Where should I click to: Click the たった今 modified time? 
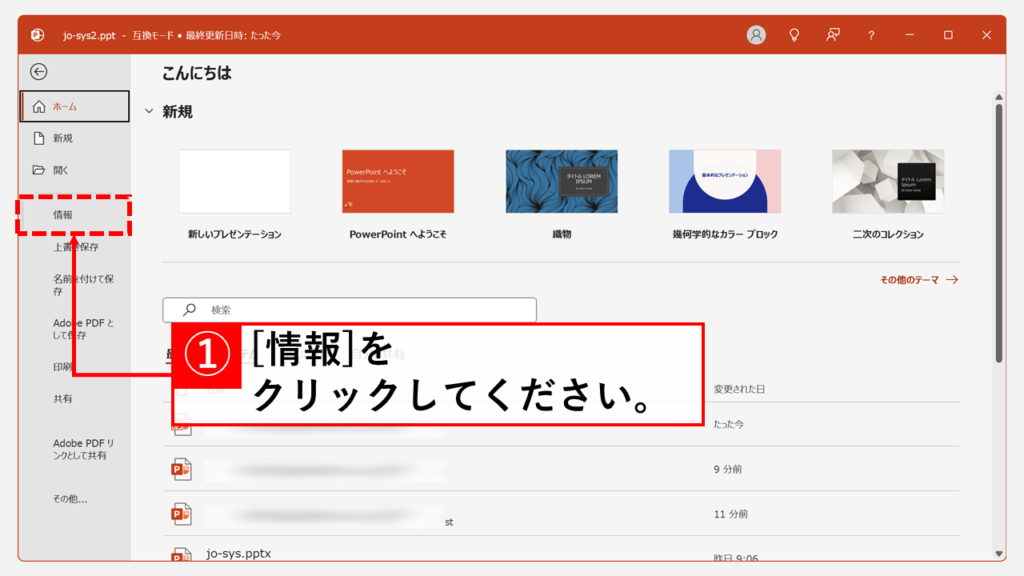[x=728, y=424]
